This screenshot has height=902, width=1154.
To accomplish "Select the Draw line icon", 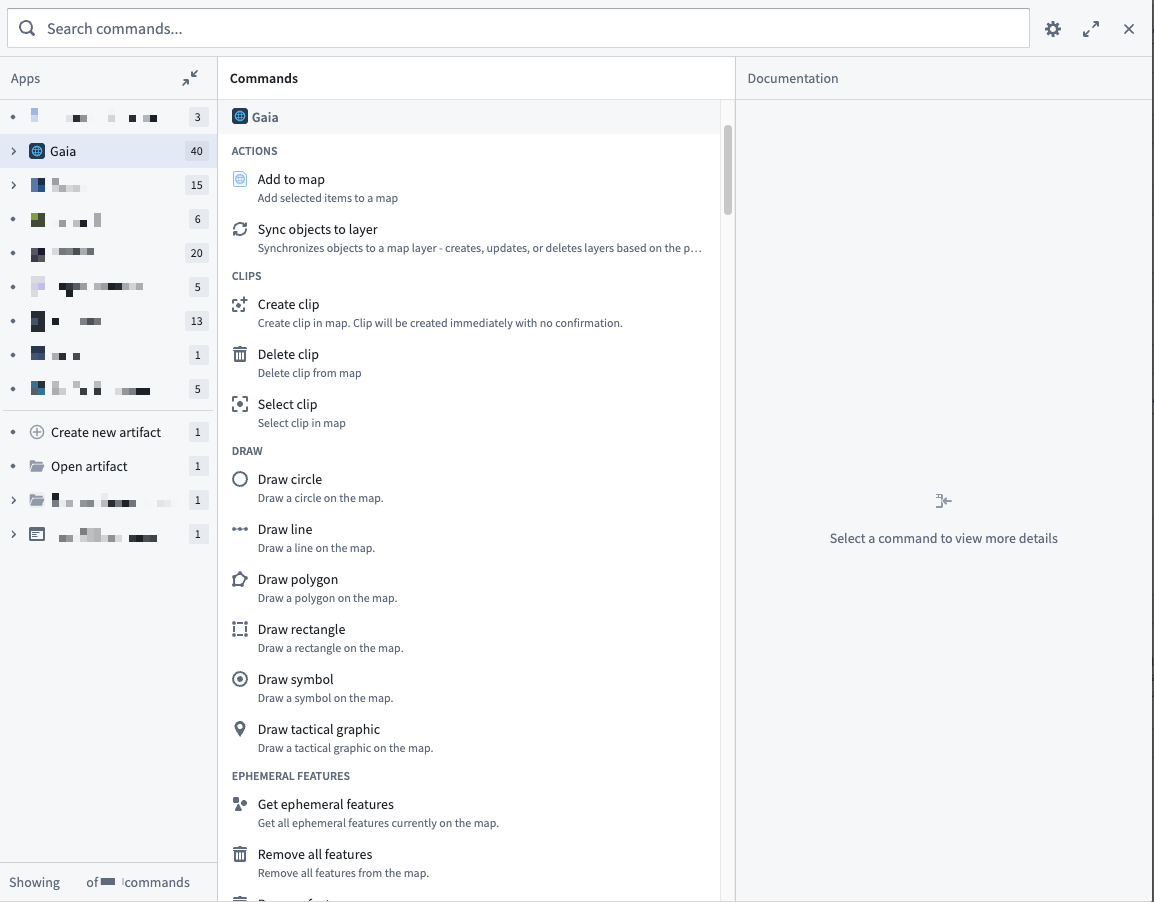I will pos(240,528).
